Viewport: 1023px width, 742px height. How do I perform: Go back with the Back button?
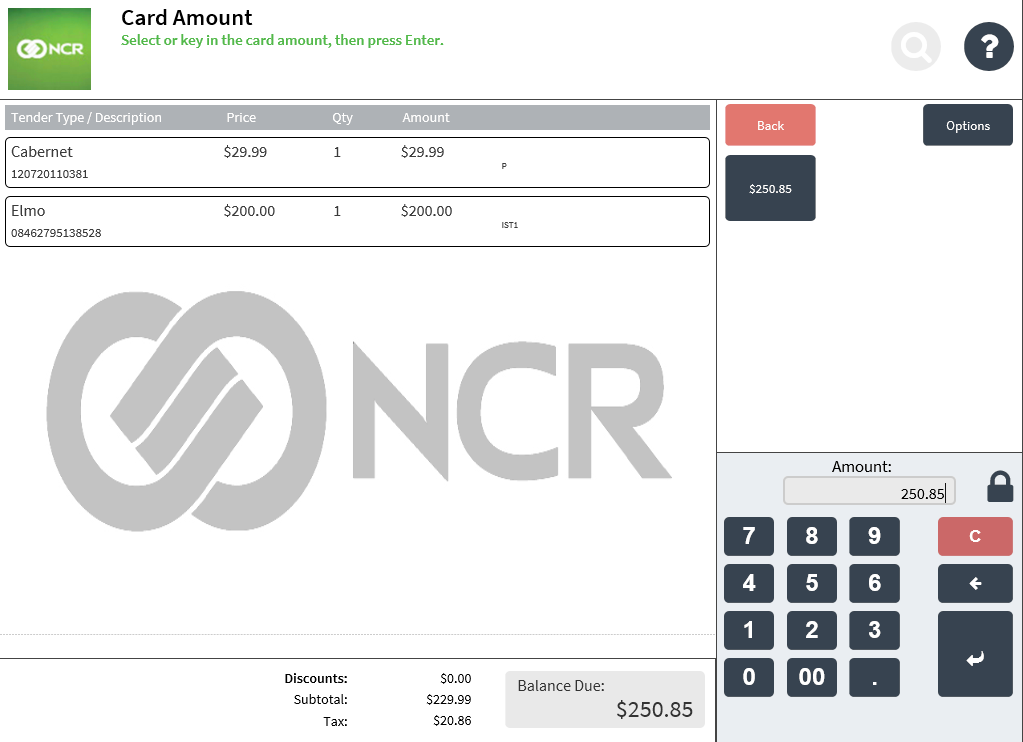tap(770, 125)
